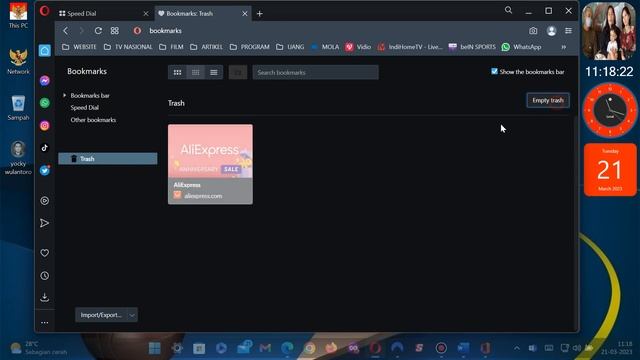Open UANG bookmarks folder

(x=290, y=47)
